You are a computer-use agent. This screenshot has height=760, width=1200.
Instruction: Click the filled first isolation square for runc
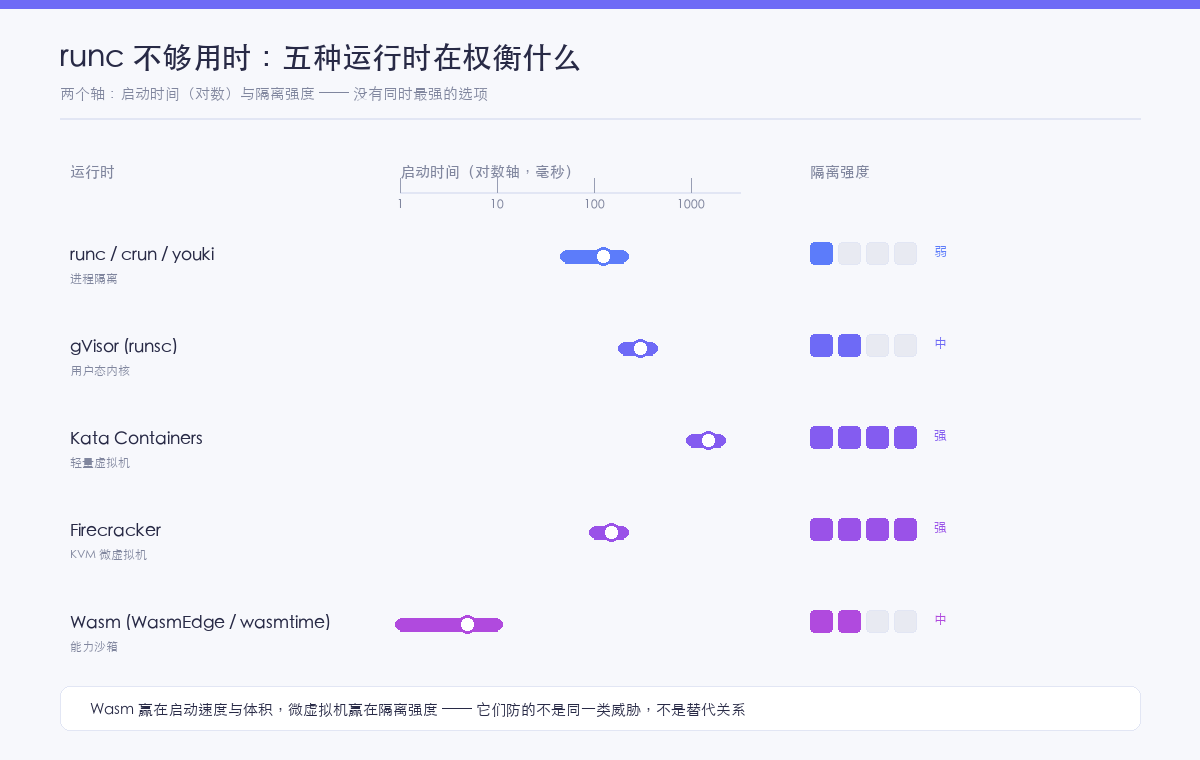pos(821,254)
